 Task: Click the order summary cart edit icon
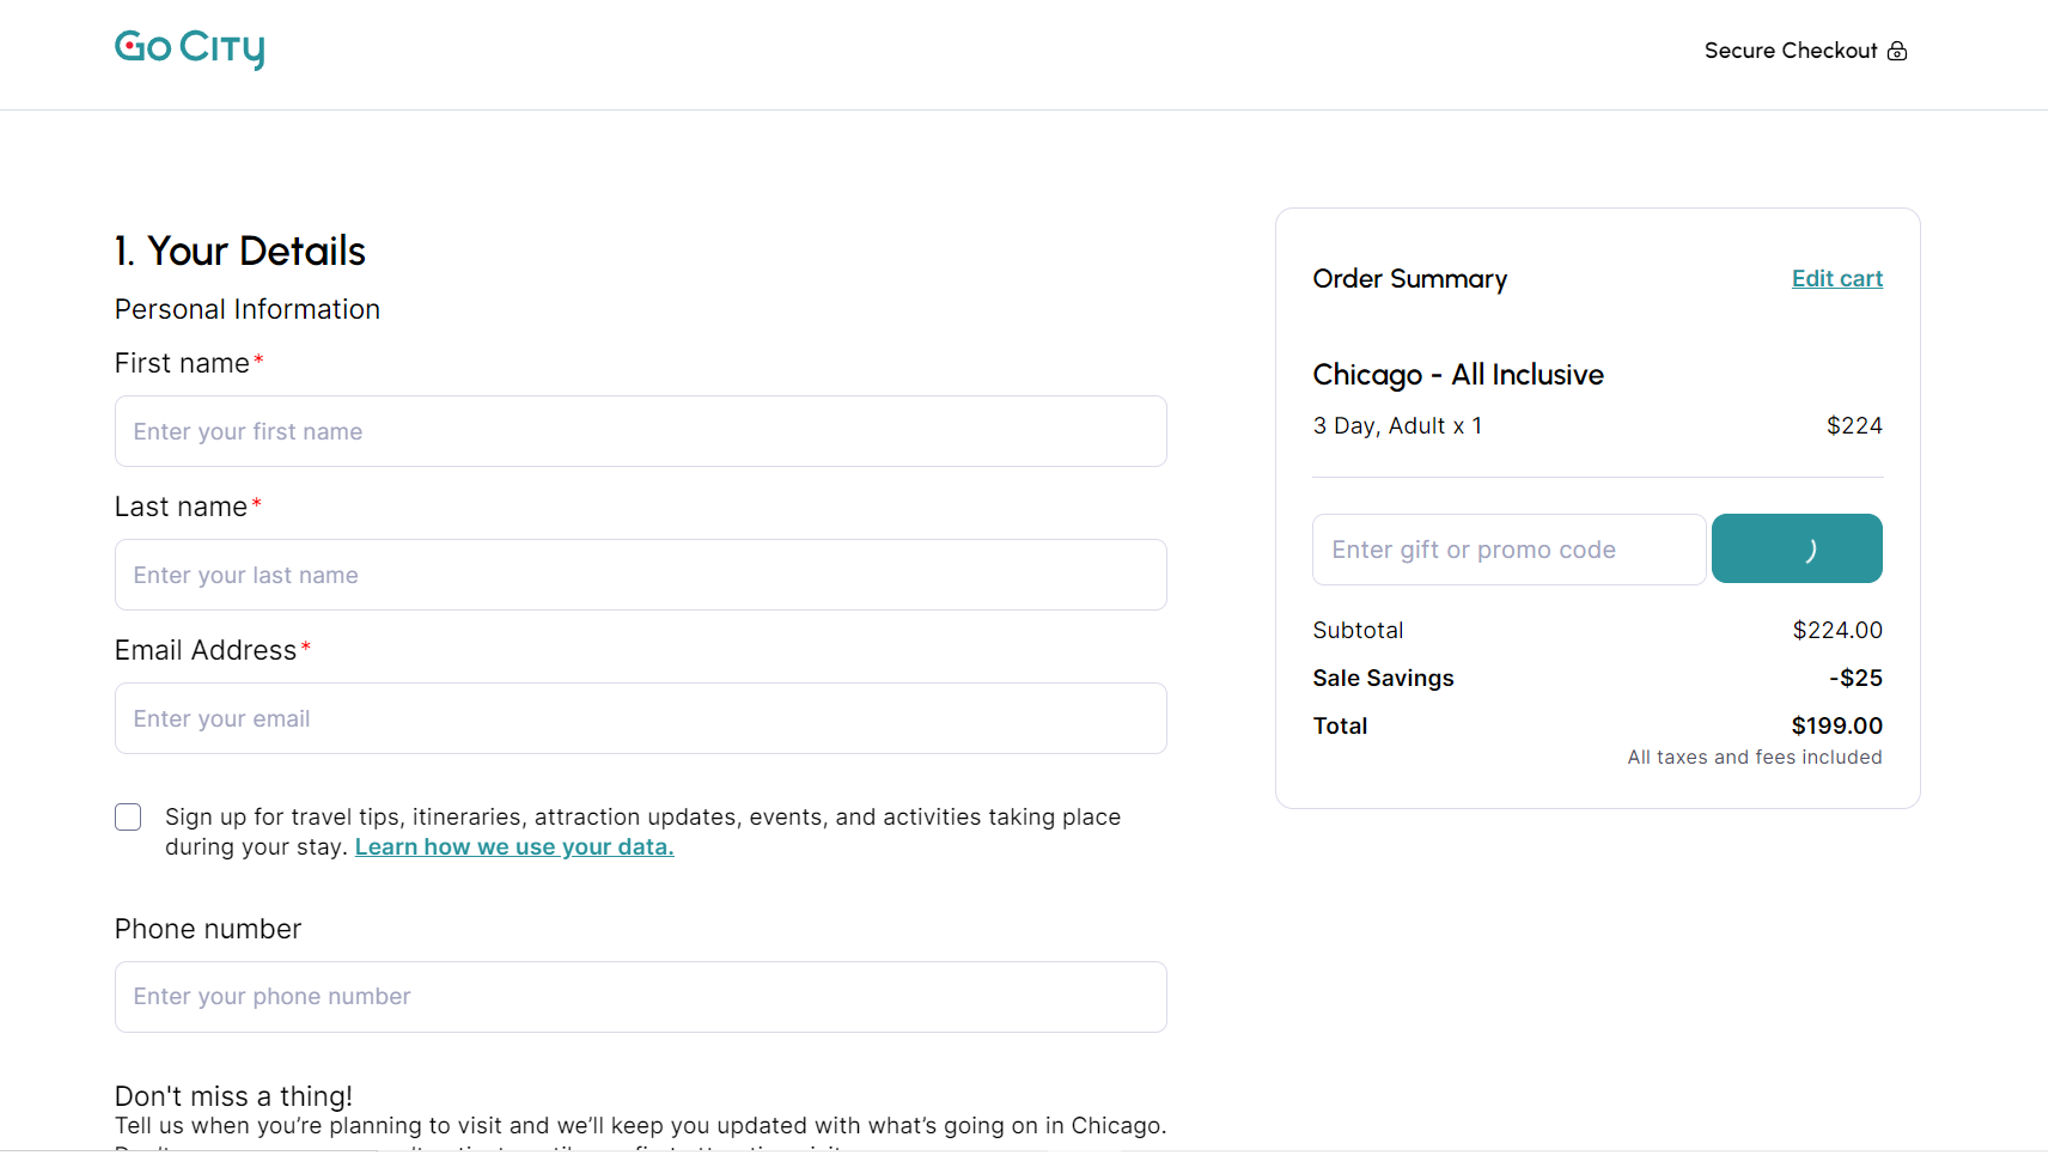coord(1837,279)
